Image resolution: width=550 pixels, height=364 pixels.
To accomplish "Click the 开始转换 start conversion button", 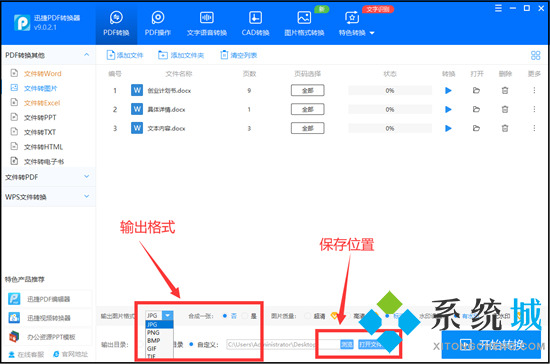I will click(491, 344).
